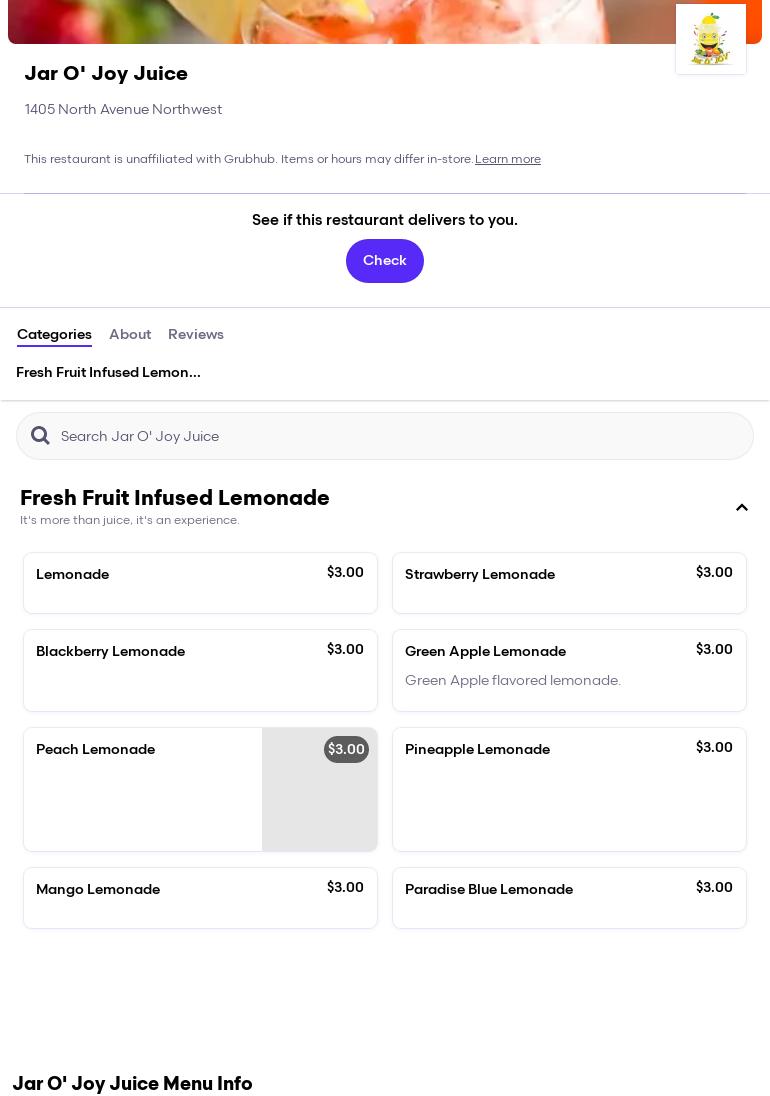Open the Reviews tab
The image size is (770, 1096).
click(196, 335)
